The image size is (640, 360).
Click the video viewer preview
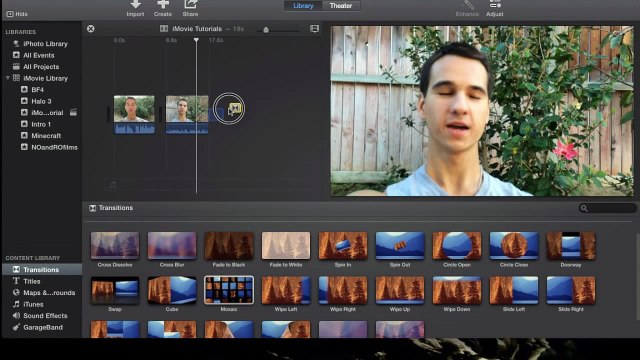(x=482, y=111)
